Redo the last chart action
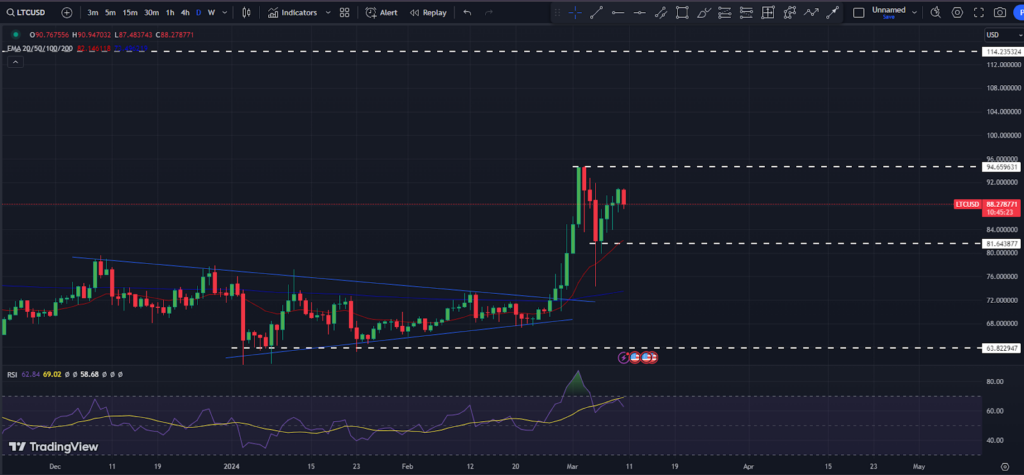The width and height of the screenshot is (1024, 475). pos(488,12)
